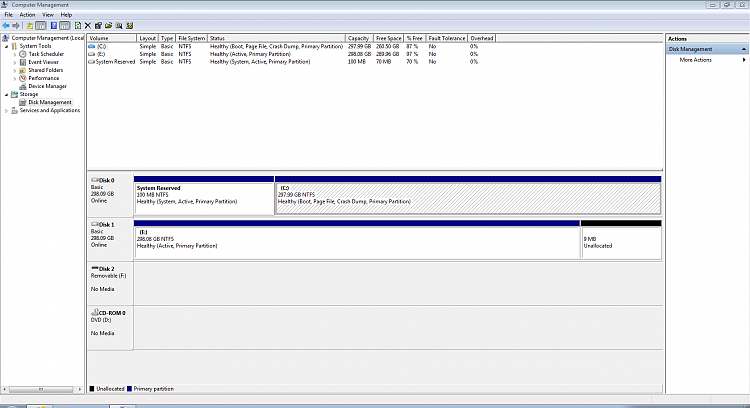
Task: Click the Disk 1 label panel
Action: coord(110,240)
